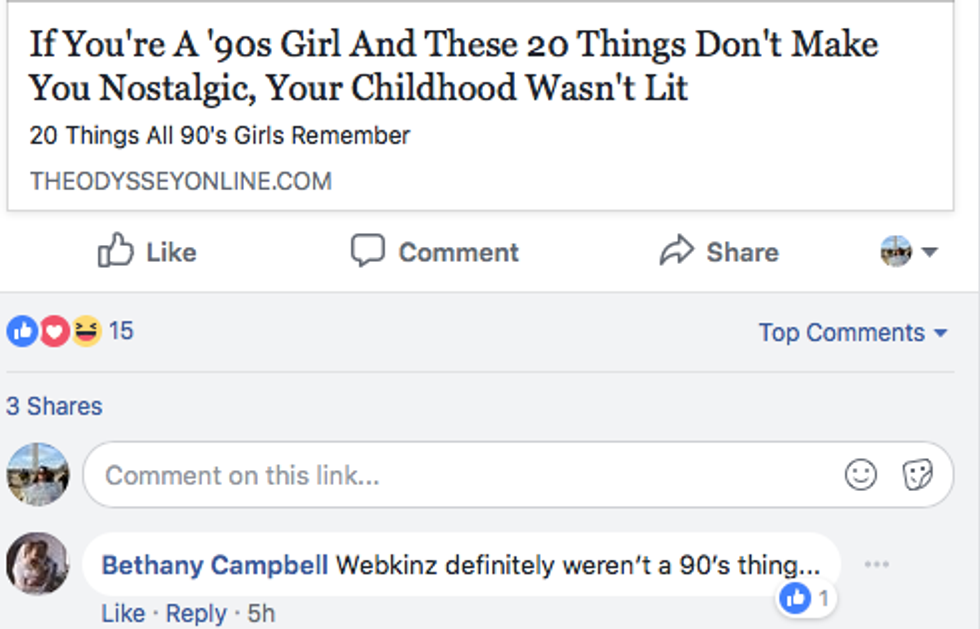Open the Top Comments sorting dropdown
This screenshot has height=629, width=980.
point(852,332)
